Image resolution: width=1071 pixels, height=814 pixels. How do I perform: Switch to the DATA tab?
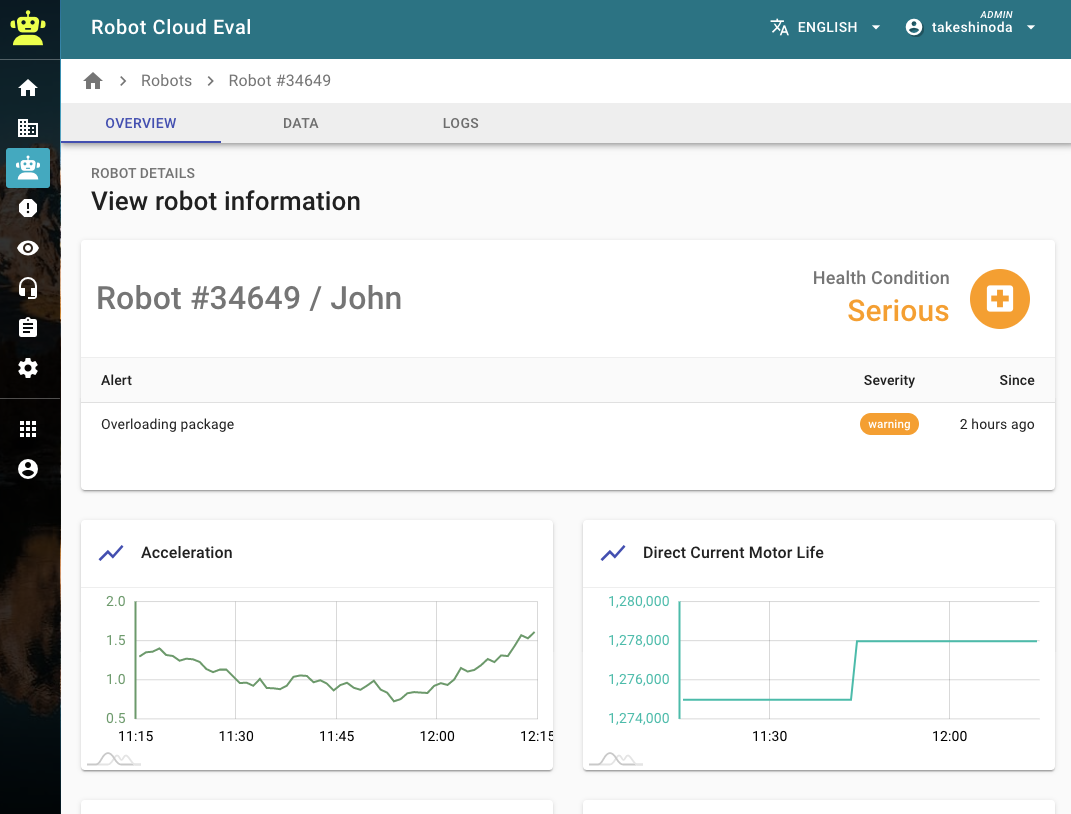[300, 123]
